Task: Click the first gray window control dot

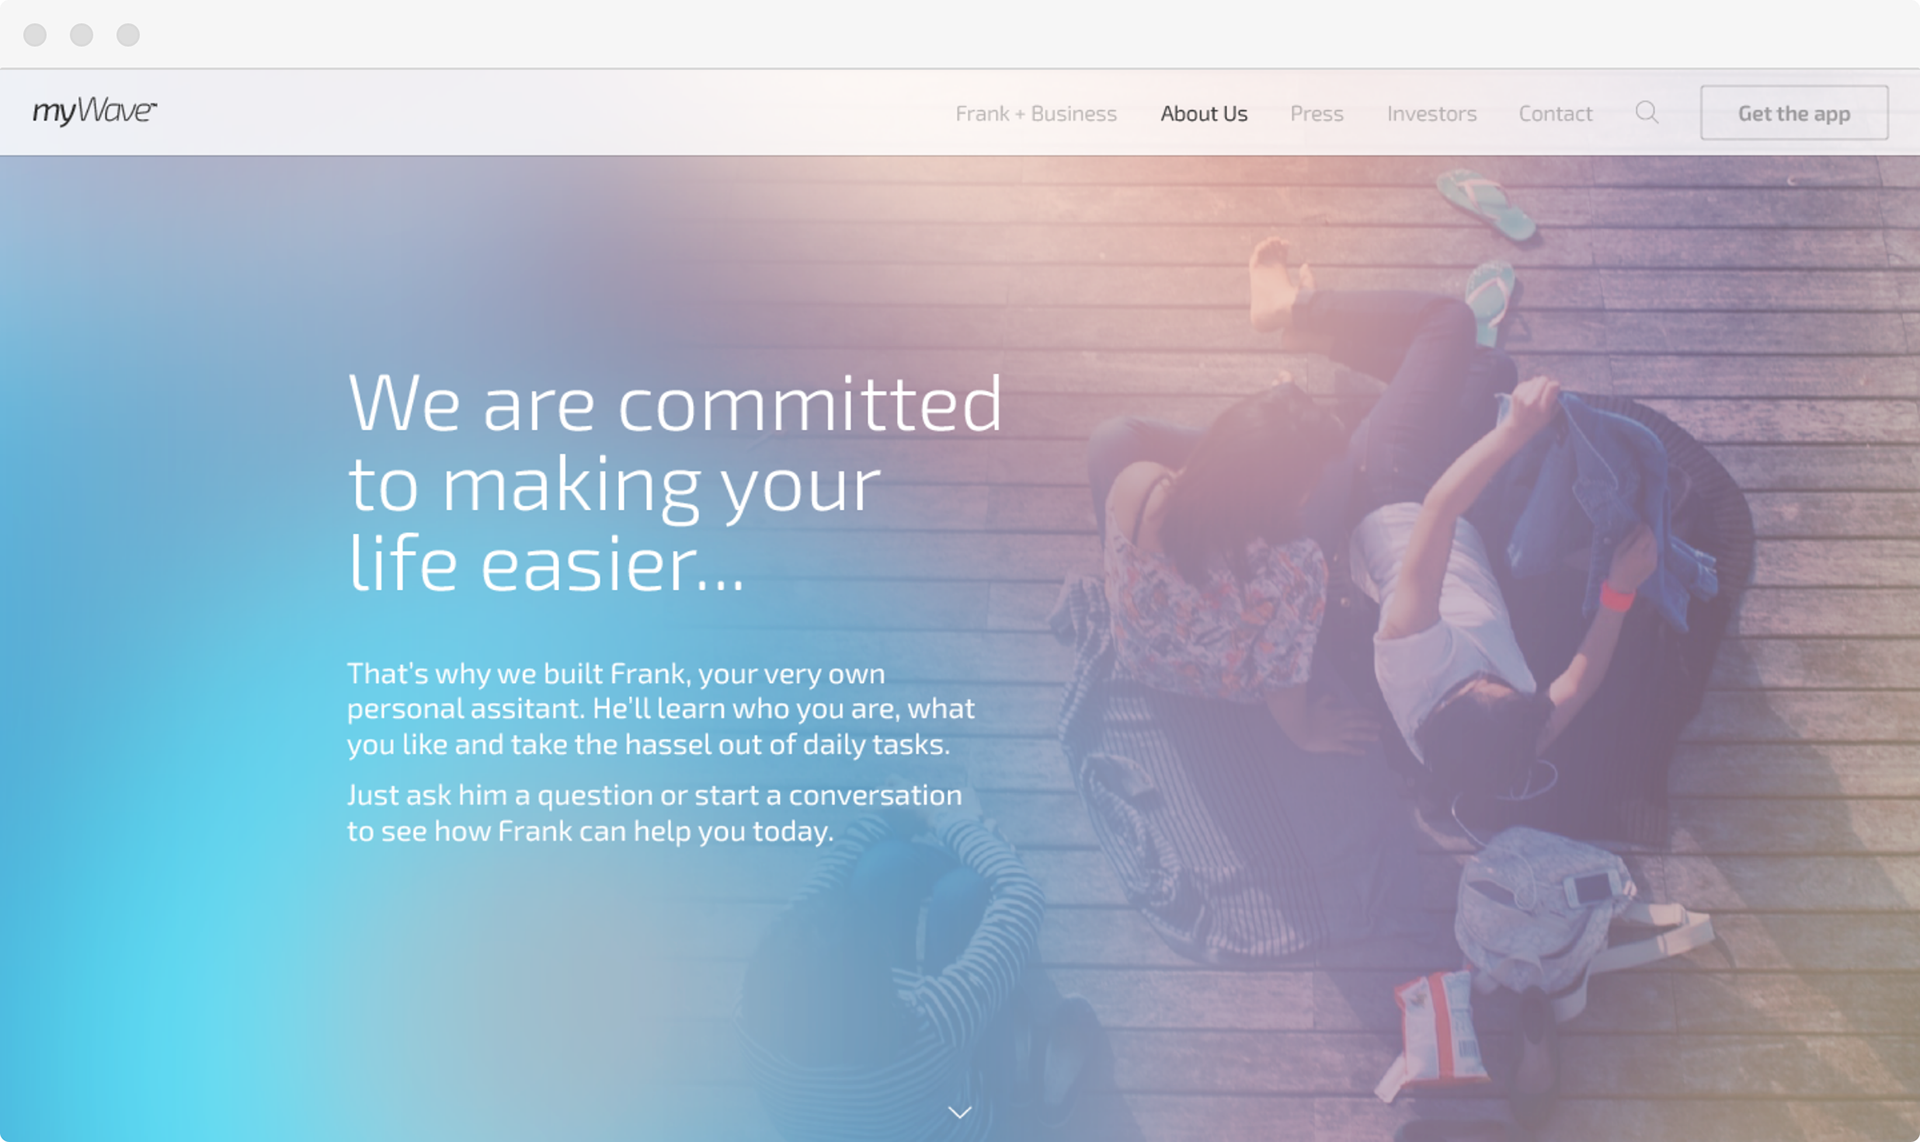Action: (x=35, y=35)
